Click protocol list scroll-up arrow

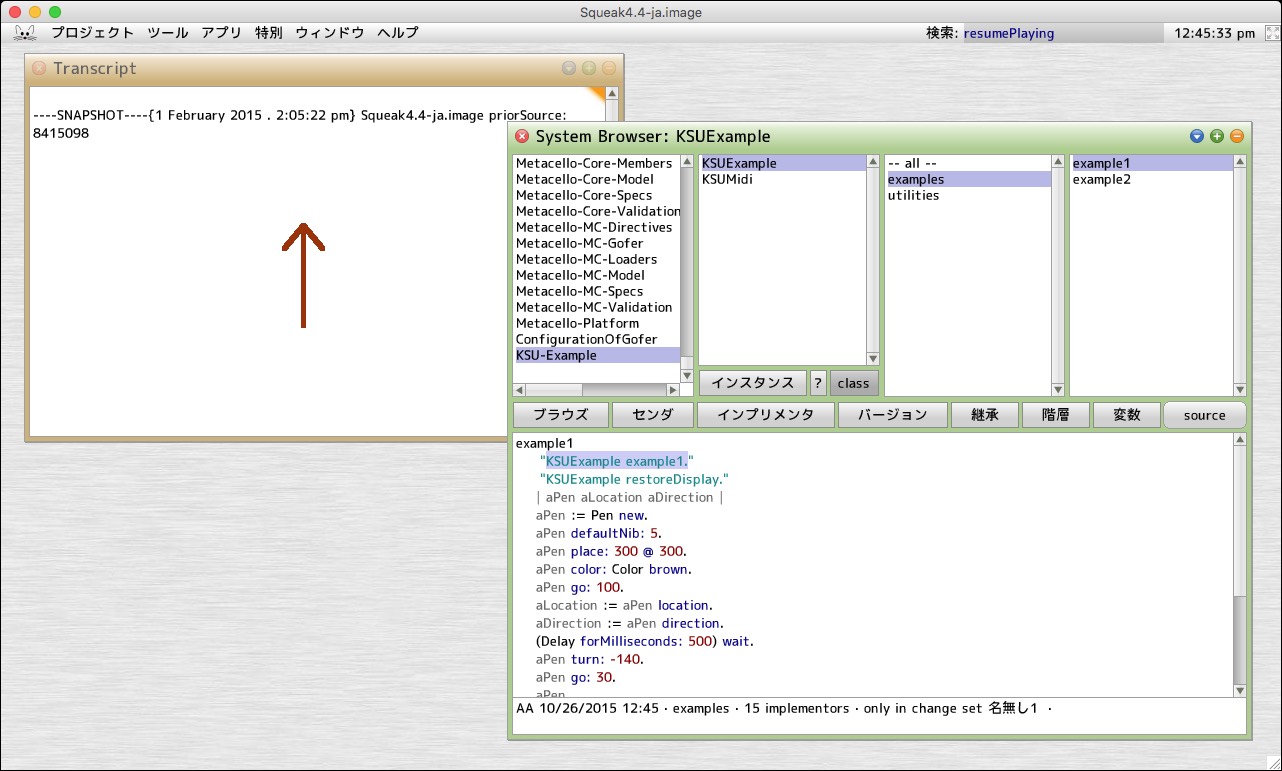[x=1057, y=162]
